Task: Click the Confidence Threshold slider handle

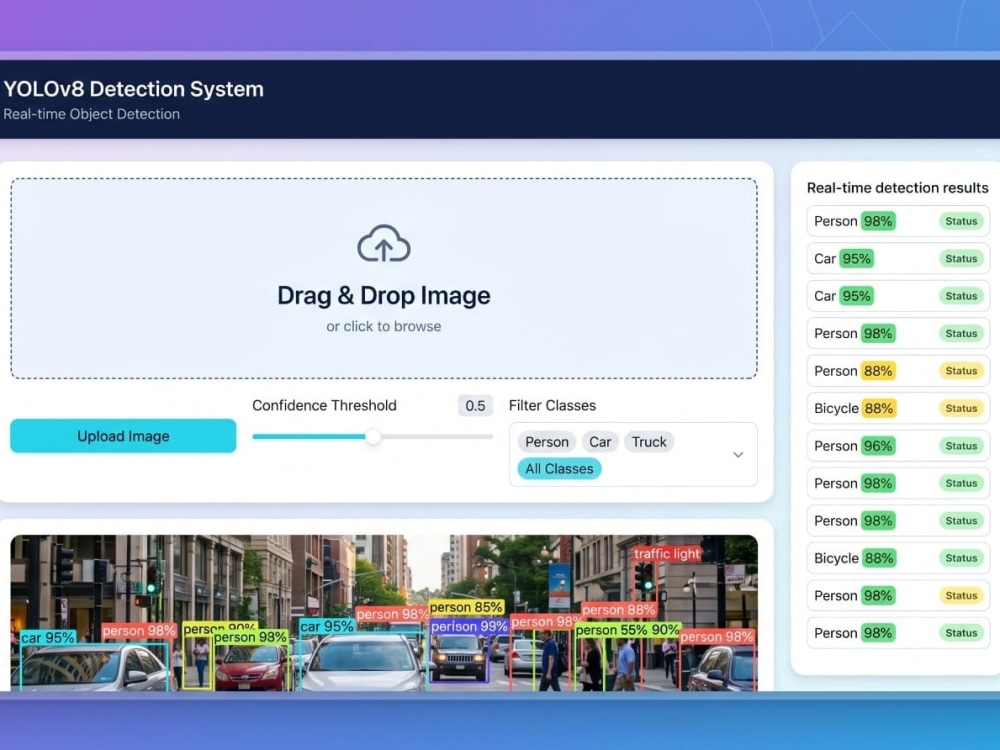Action: click(x=373, y=437)
